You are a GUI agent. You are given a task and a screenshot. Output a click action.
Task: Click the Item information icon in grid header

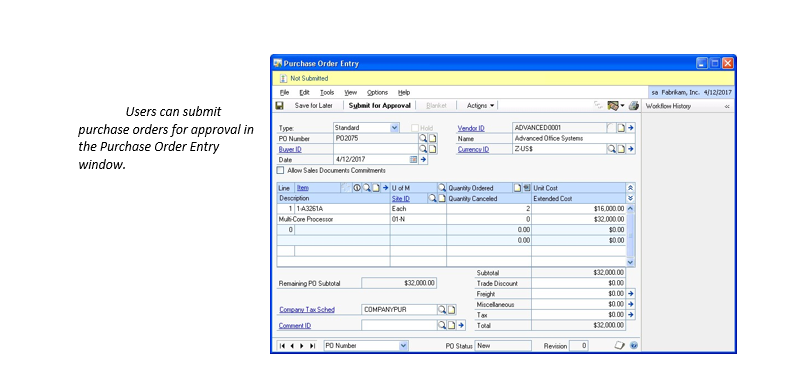tap(358, 188)
